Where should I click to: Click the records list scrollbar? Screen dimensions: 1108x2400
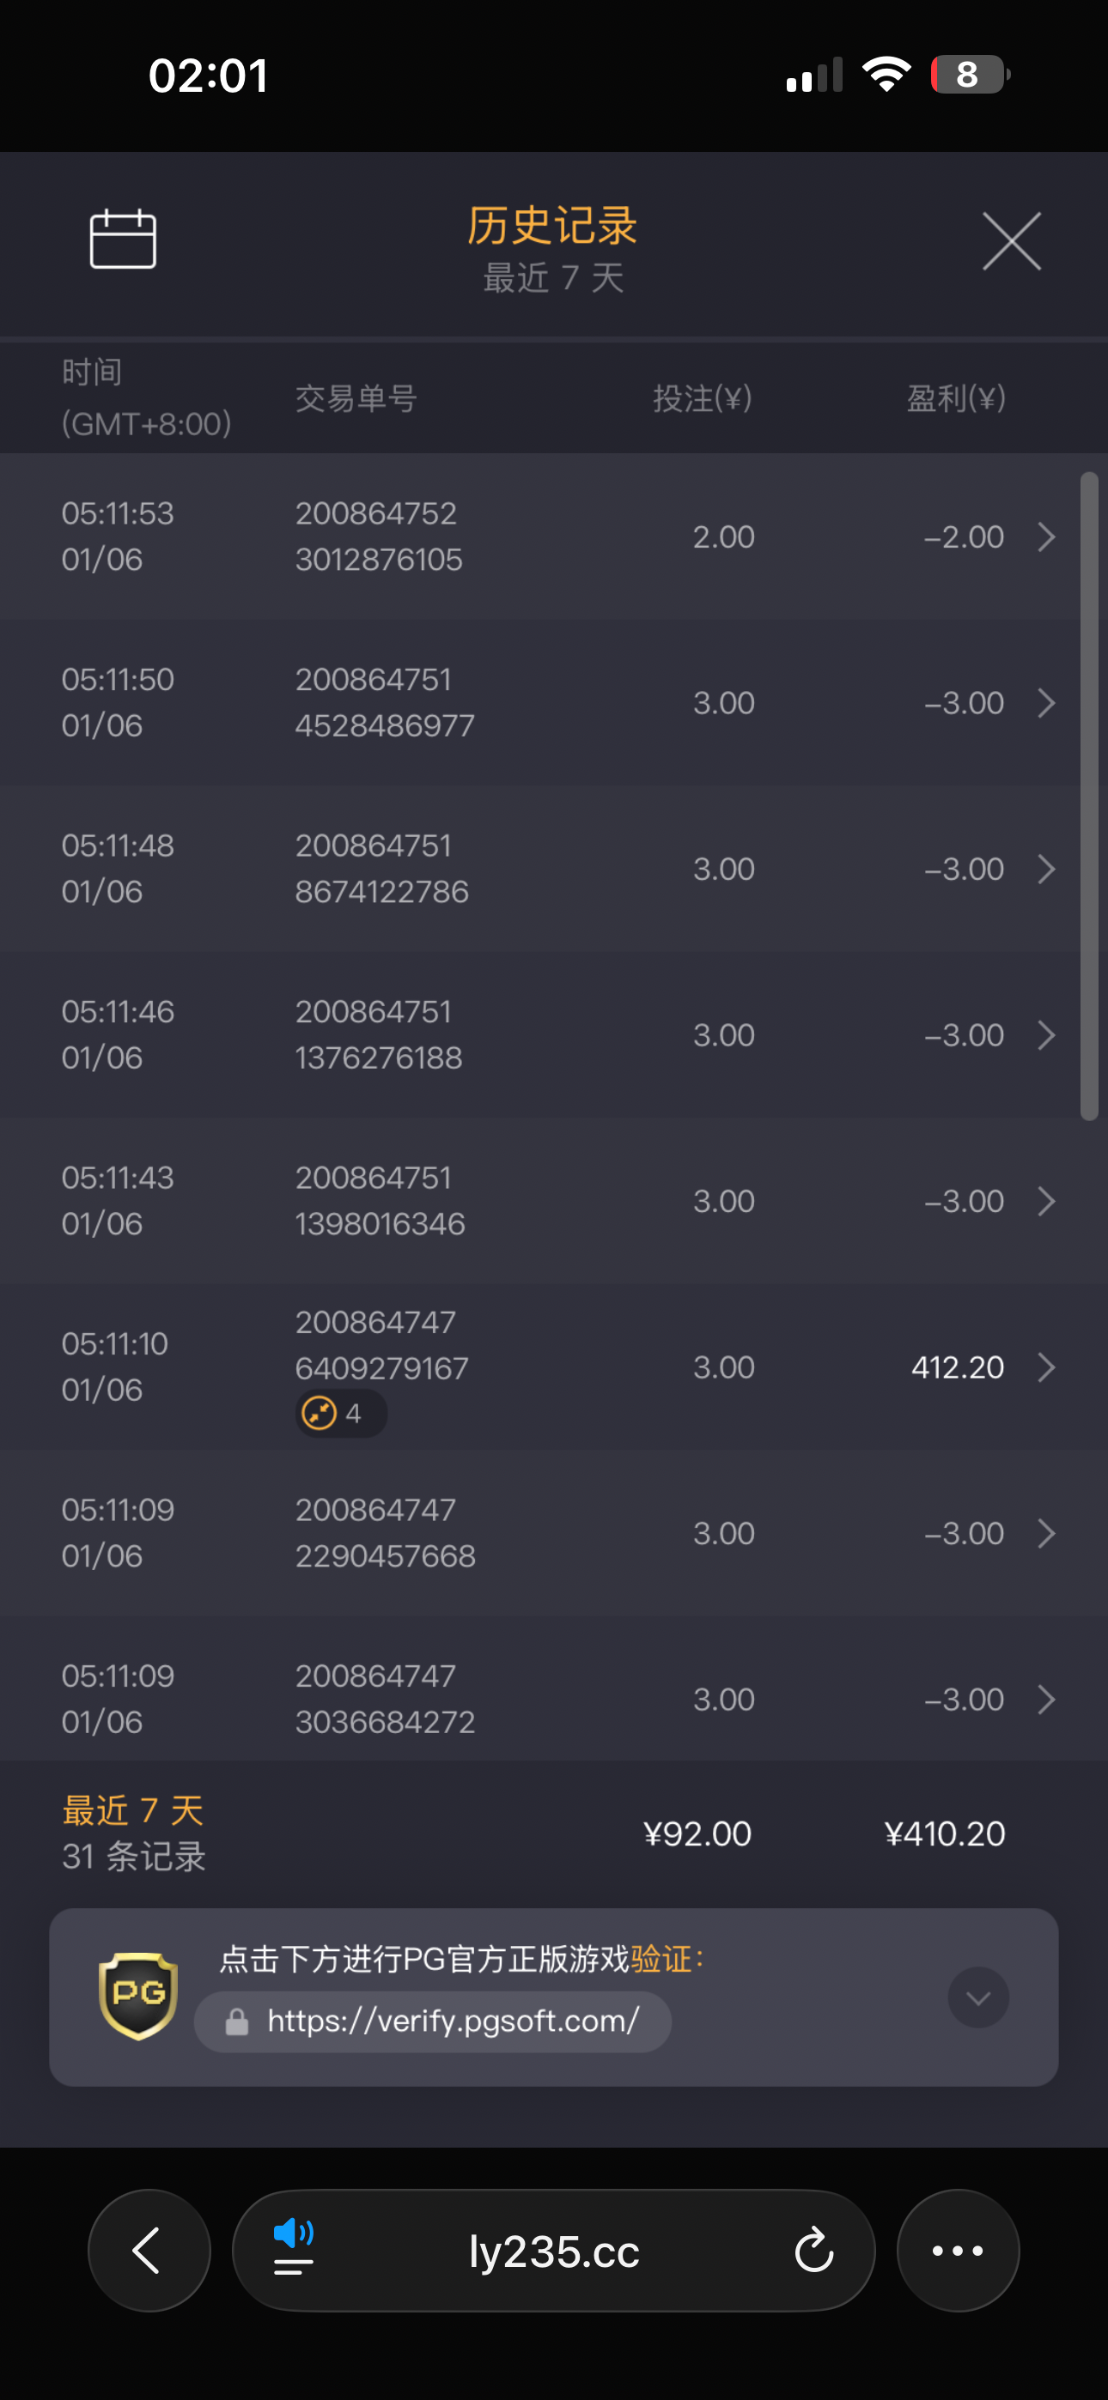pos(1089,796)
